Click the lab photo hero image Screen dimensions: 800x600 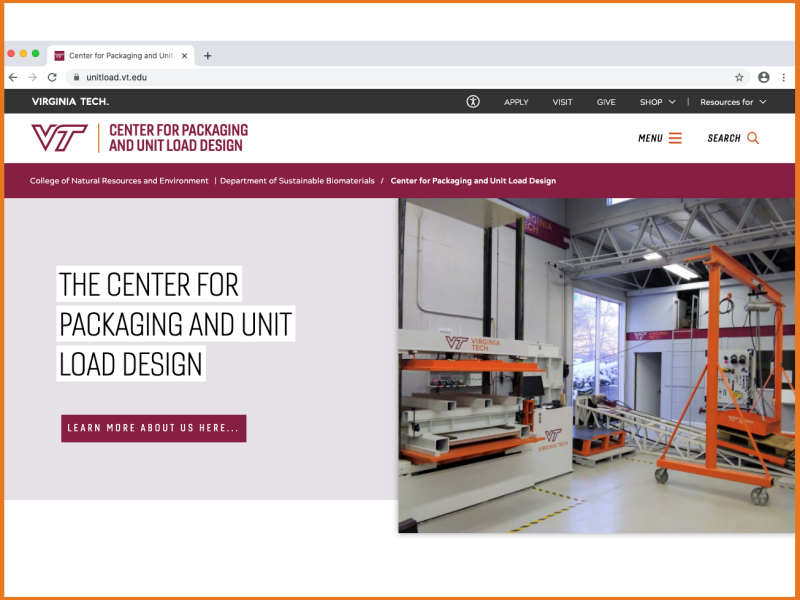click(x=596, y=365)
